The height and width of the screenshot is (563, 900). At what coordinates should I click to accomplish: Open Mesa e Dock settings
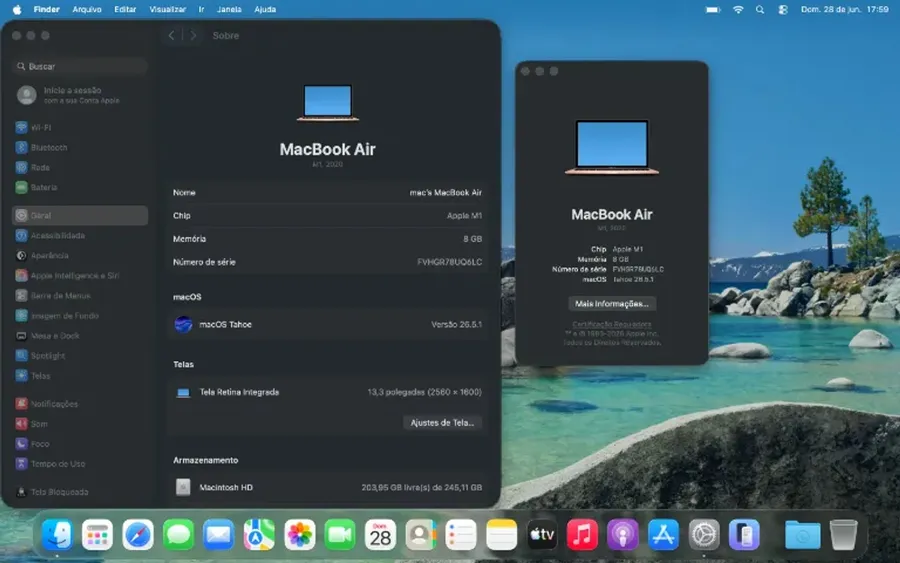tap(80, 336)
